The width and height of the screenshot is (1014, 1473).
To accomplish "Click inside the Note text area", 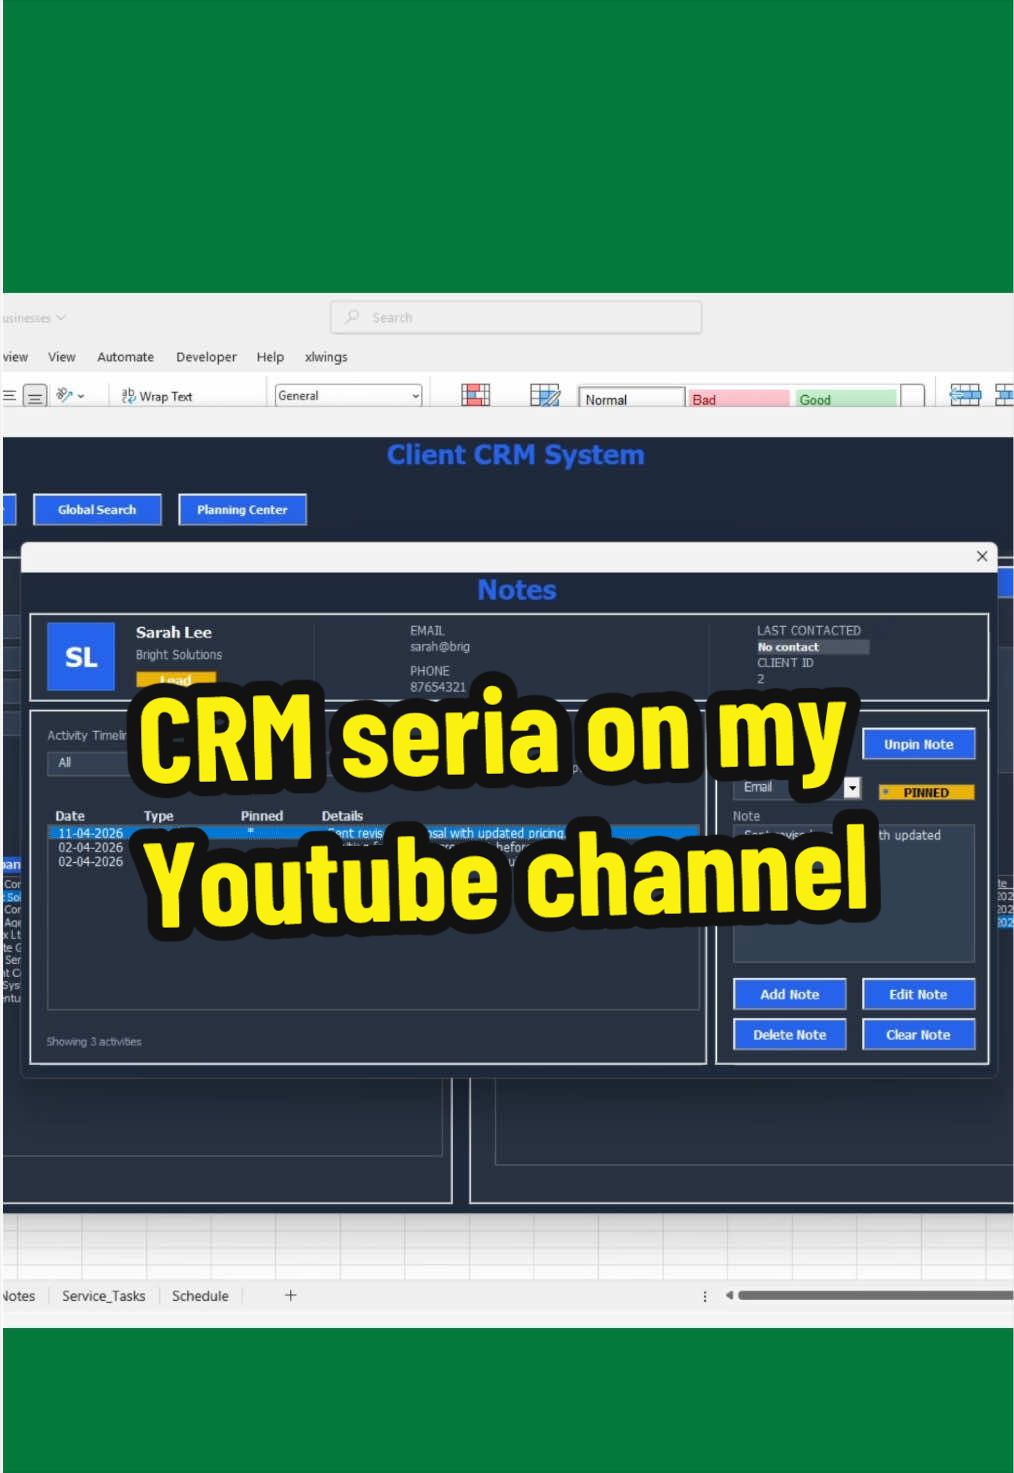I will [854, 893].
